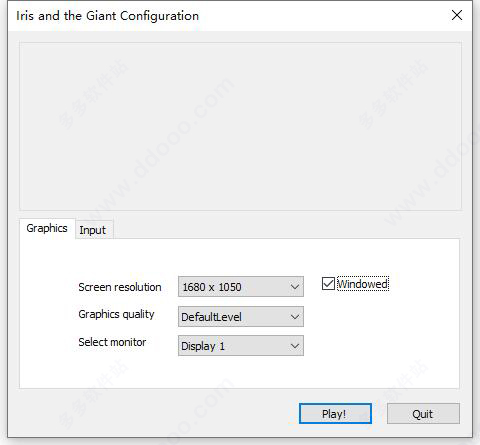Open the Select monitor dropdown
The height and width of the screenshot is (445, 480).
(x=241, y=346)
